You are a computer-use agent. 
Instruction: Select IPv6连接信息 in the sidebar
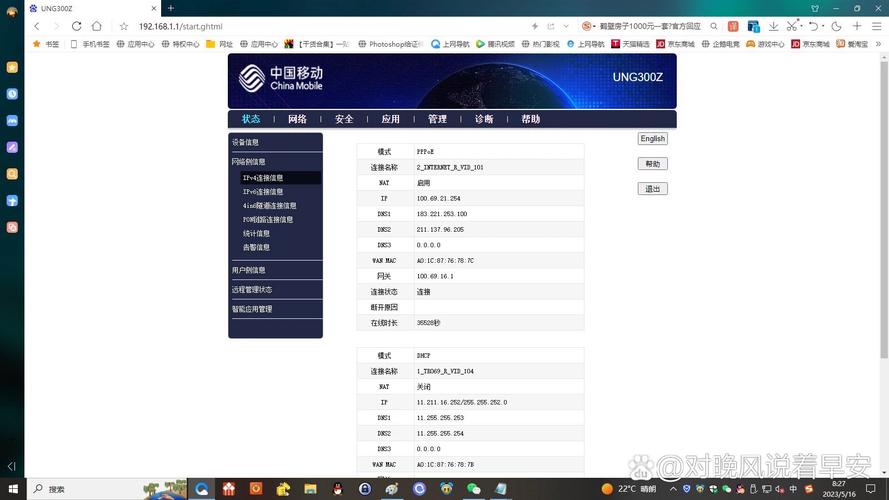tap(263, 192)
